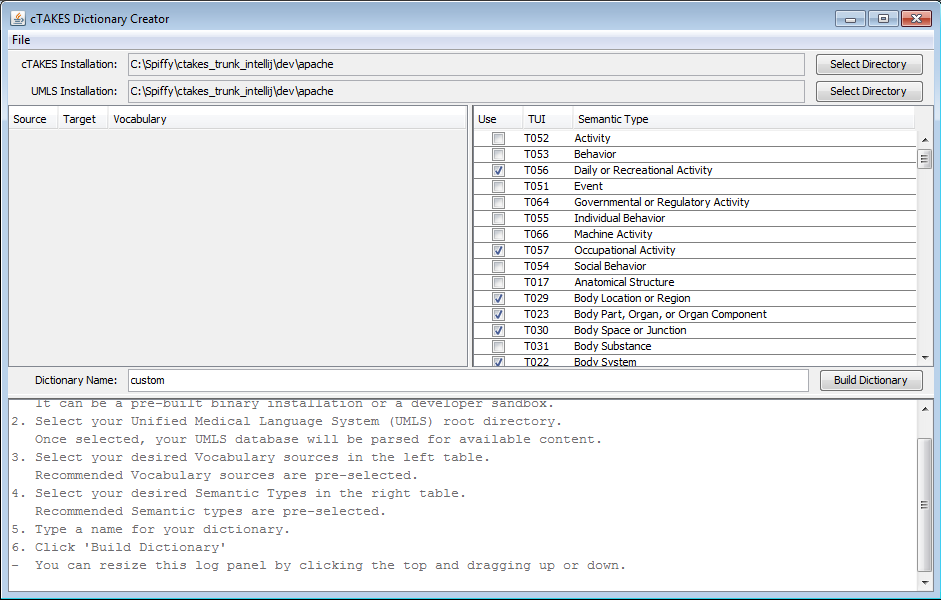Click the semantic type table scrollbar thumb
This screenshot has width=941, height=600.
point(925,159)
